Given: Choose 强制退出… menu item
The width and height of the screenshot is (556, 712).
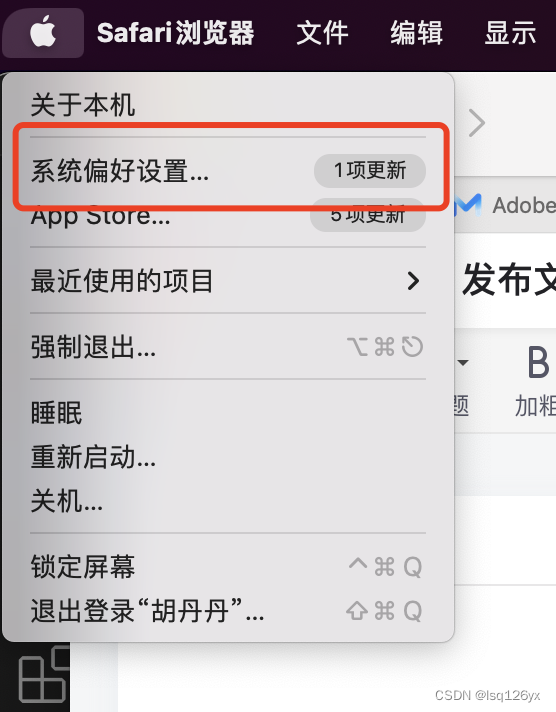Looking at the screenshot, I should (x=228, y=347).
